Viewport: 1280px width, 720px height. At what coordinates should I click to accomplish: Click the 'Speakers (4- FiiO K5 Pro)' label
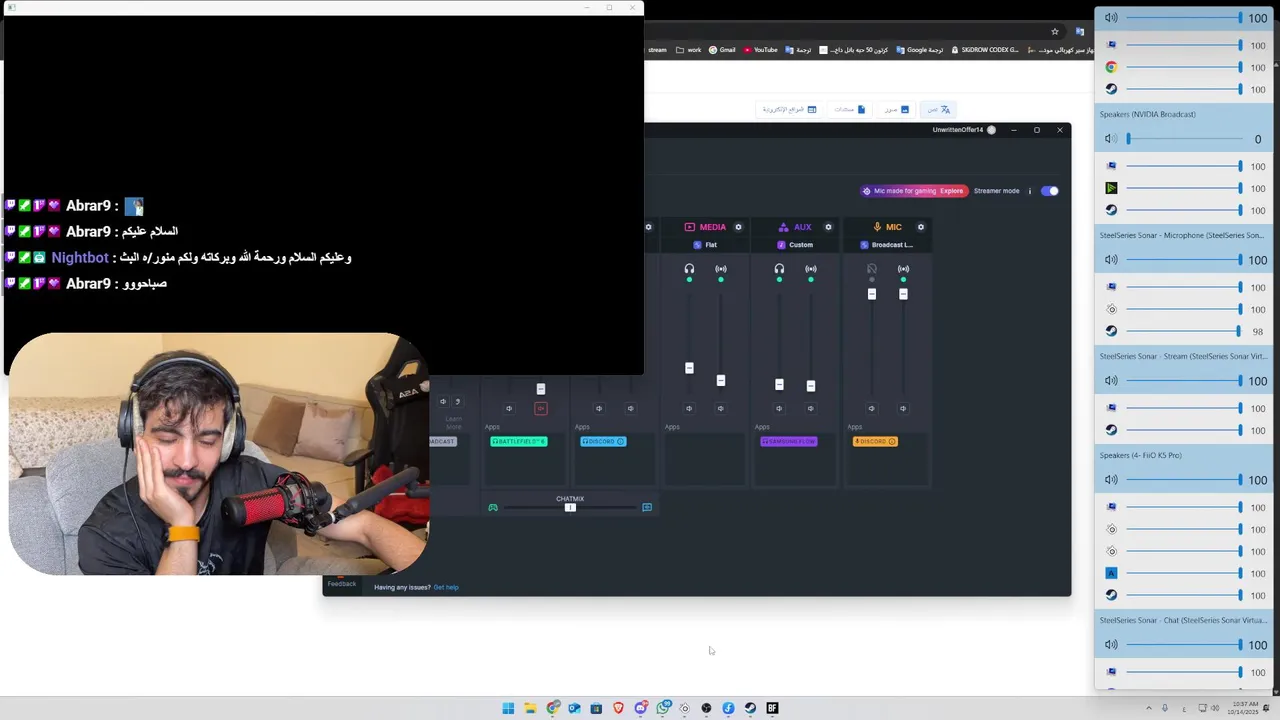(1141, 455)
